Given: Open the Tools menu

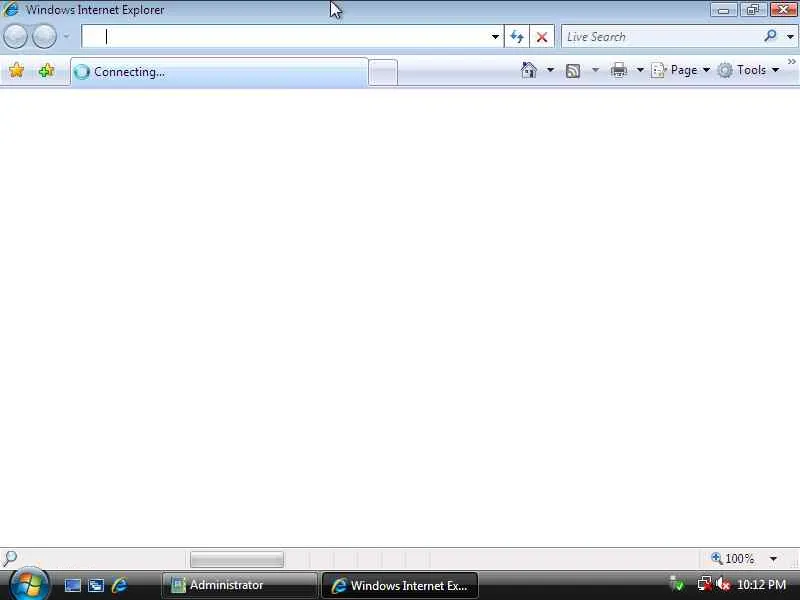Looking at the screenshot, I should (748, 70).
